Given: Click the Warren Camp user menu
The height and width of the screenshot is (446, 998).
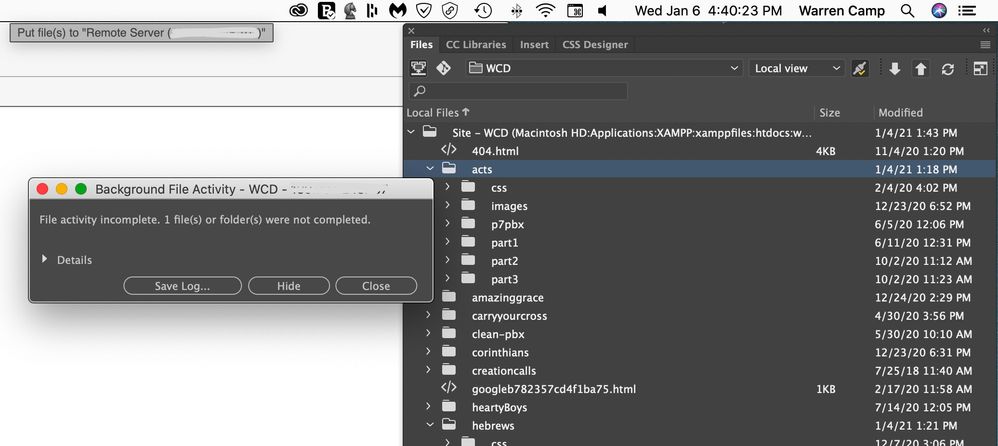Looking at the screenshot, I should [842, 10].
